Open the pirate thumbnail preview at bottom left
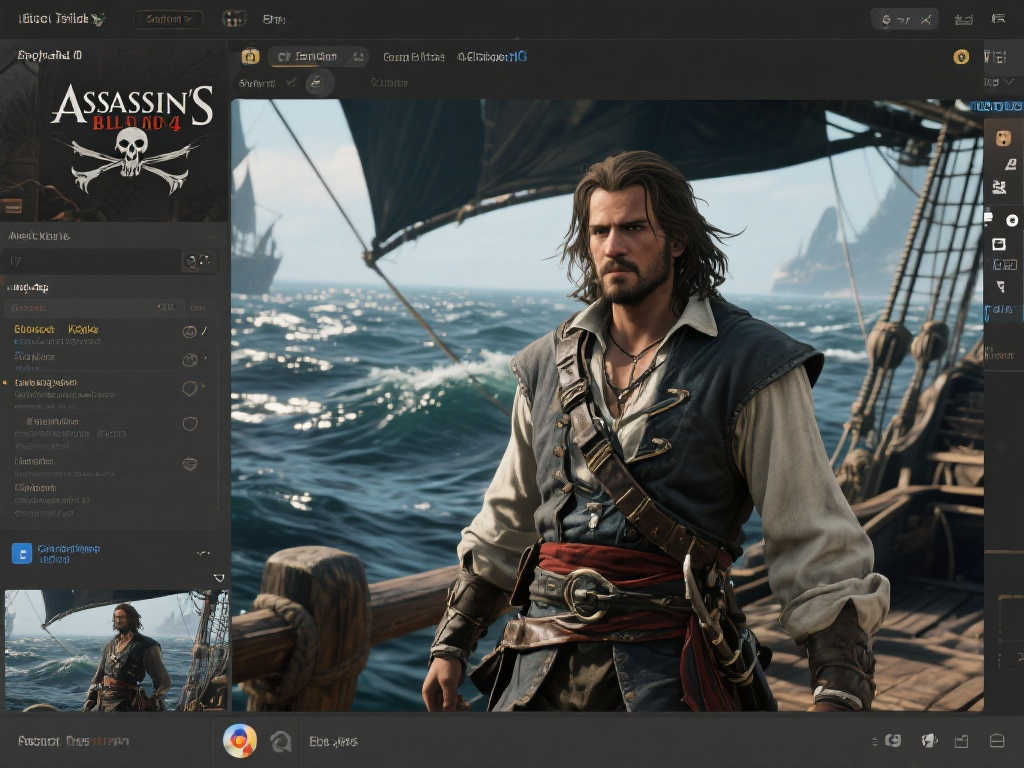 pyautogui.click(x=116, y=650)
